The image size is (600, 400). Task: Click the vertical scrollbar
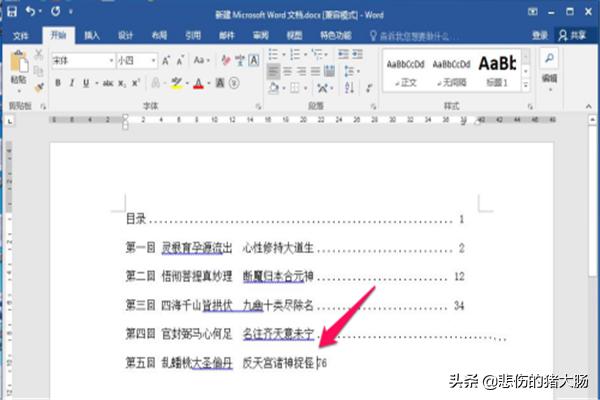pyautogui.click(x=592, y=199)
